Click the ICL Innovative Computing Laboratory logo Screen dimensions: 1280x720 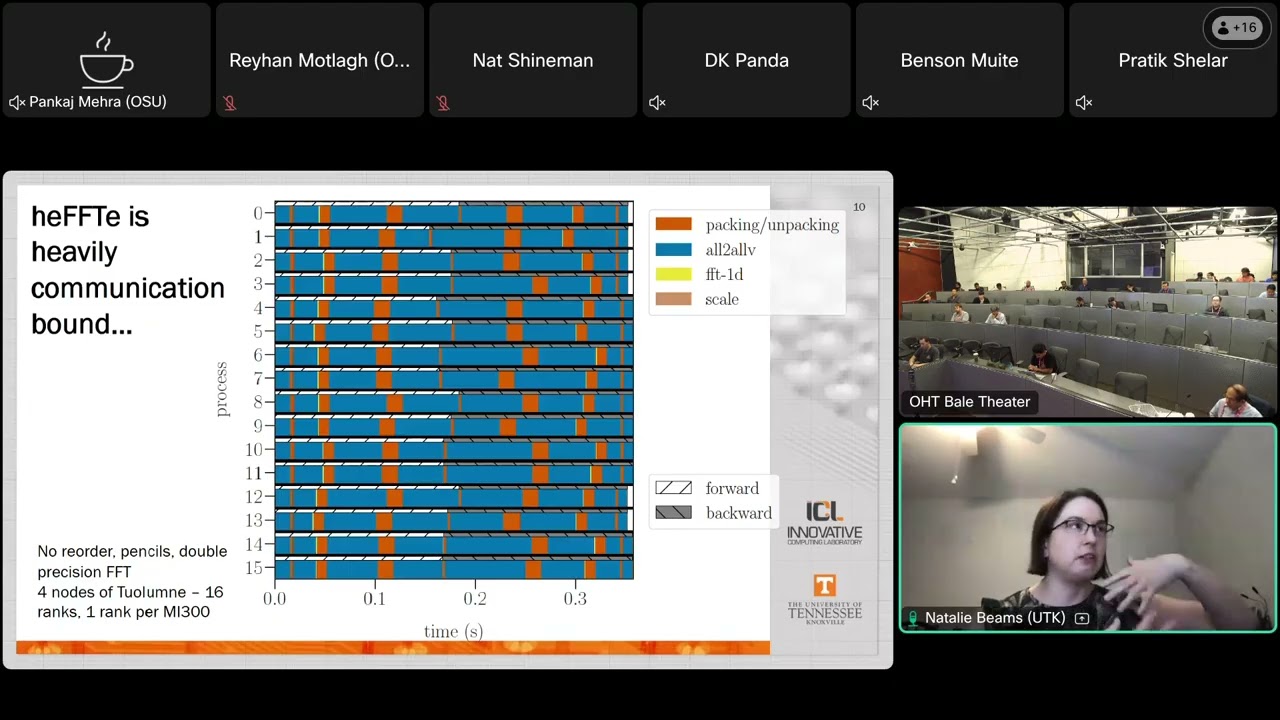pos(824,523)
